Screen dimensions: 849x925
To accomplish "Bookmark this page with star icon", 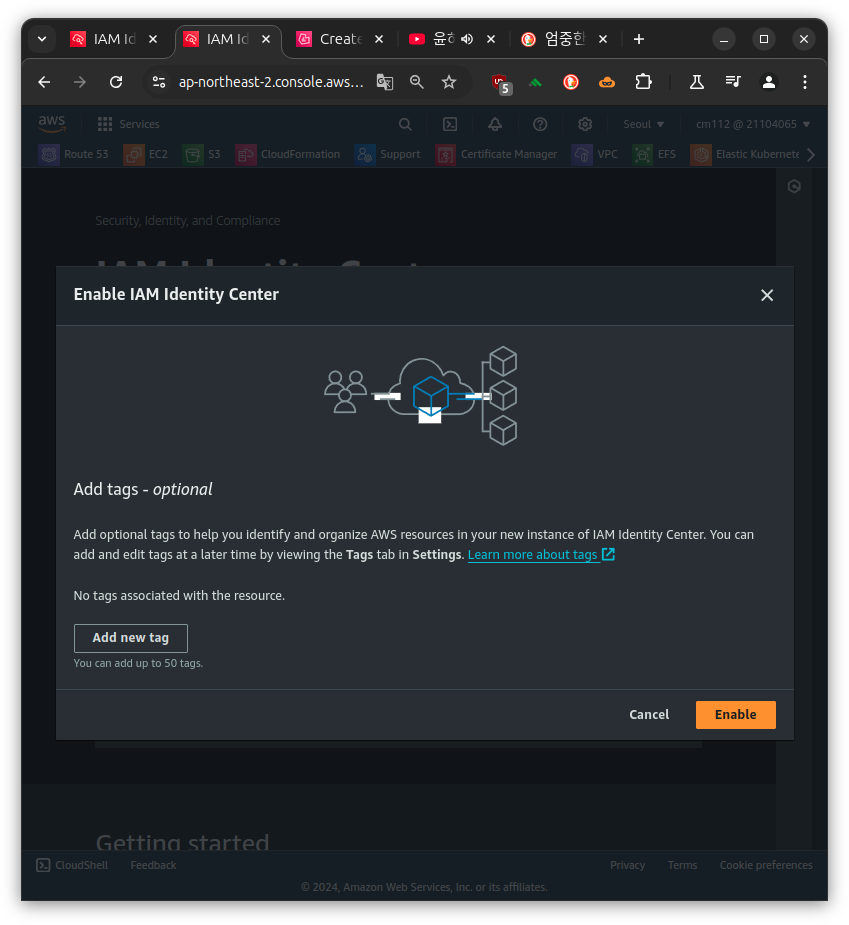I will pyautogui.click(x=449, y=82).
